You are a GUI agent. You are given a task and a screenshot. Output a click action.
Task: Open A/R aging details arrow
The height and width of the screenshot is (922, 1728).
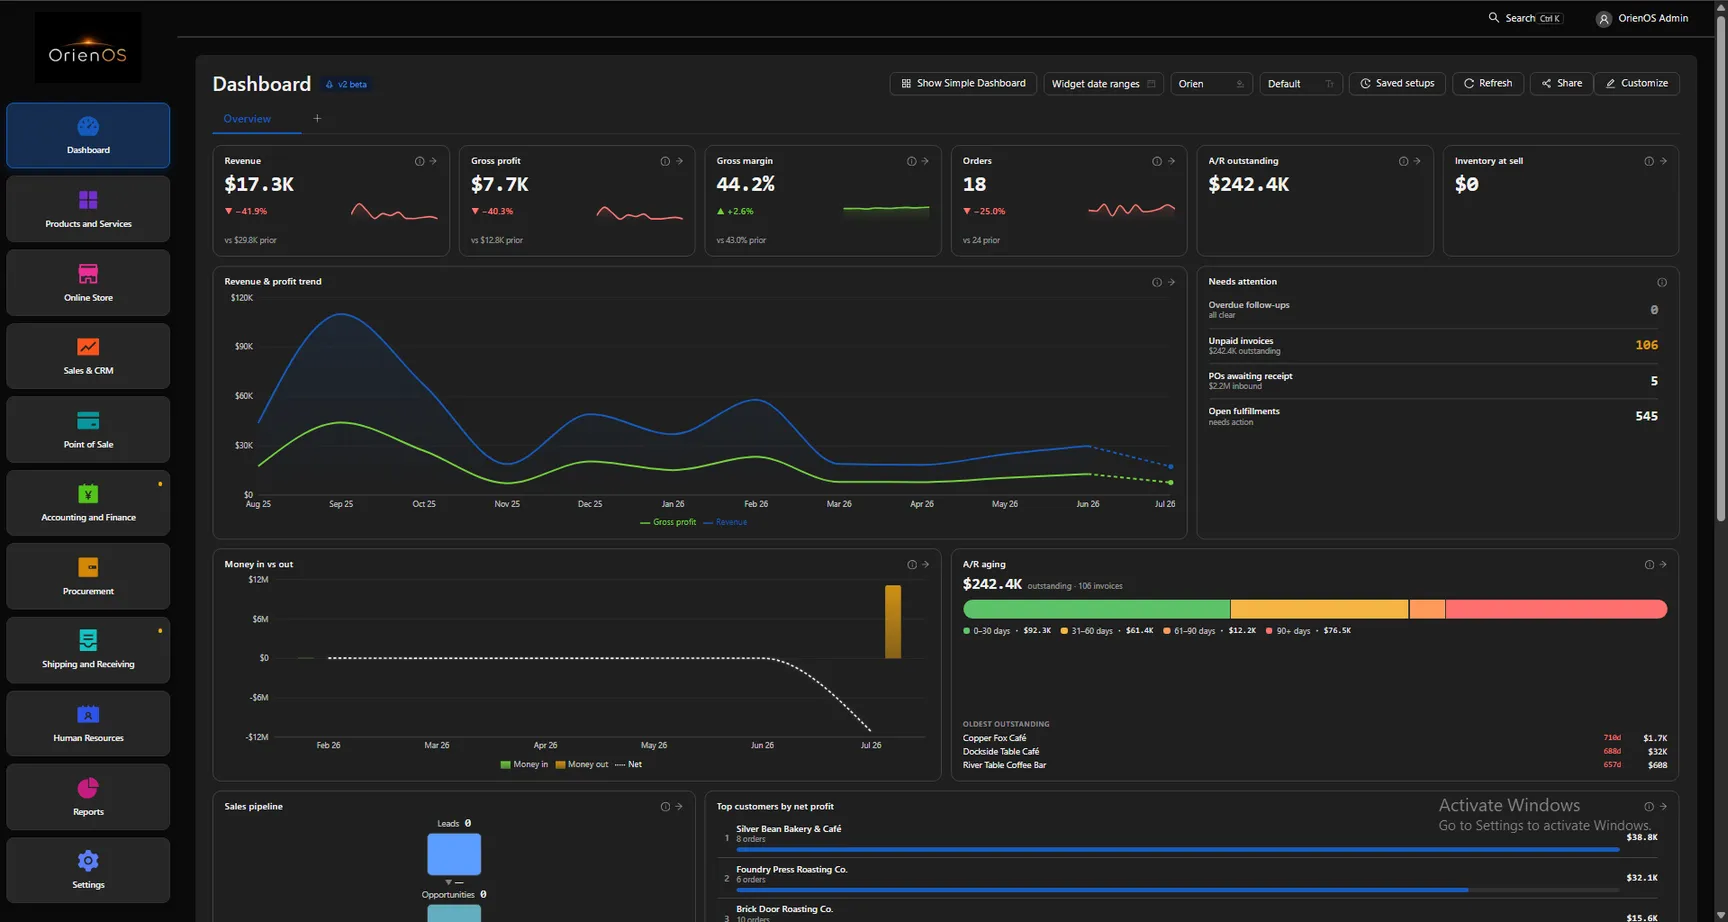click(x=1663, y=565)
